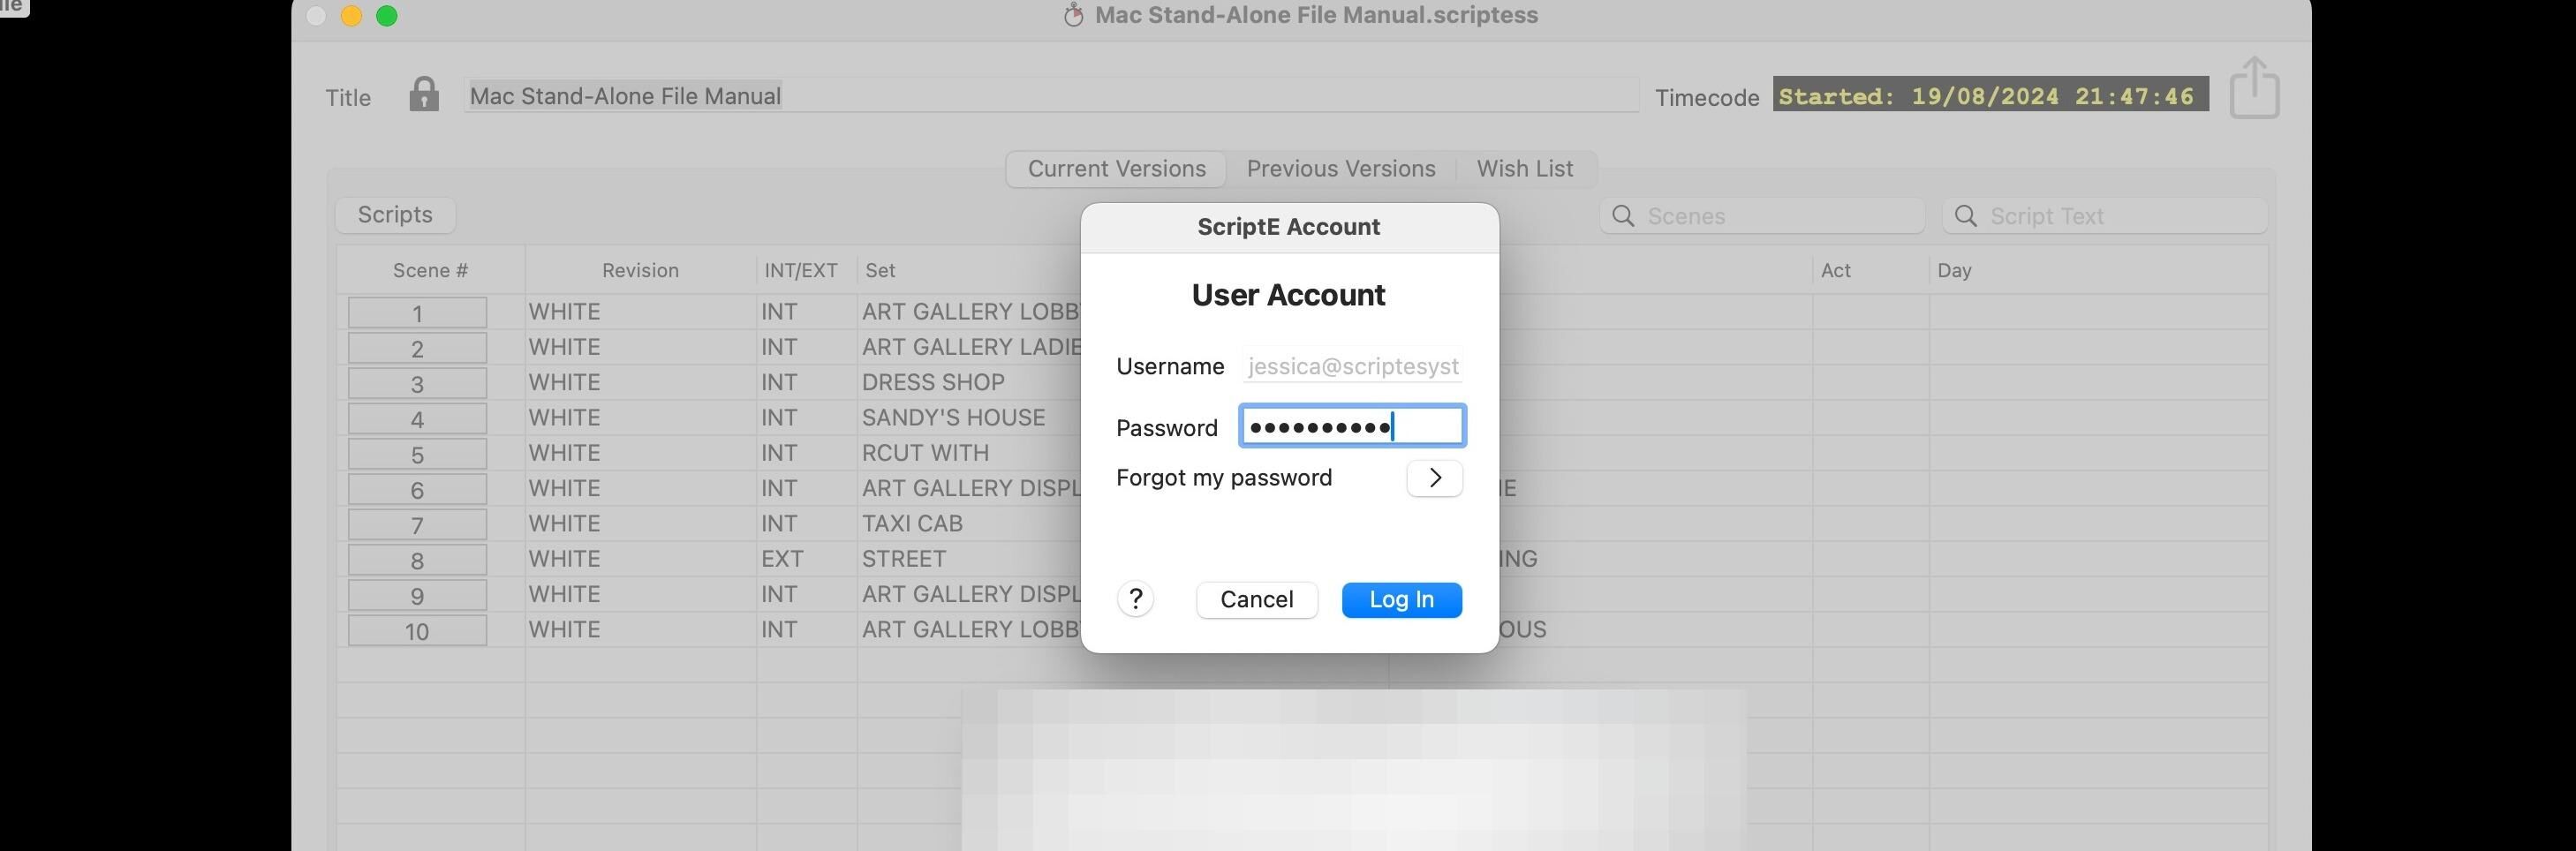Select scene number 8 button
2576x851 pixels.
click(417, 560)
